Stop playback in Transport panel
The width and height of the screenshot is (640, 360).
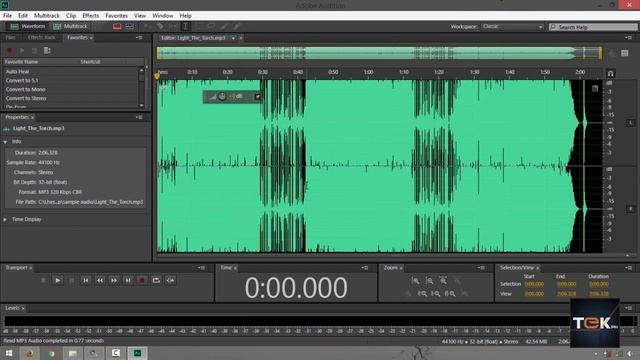[x=44, y=280]
